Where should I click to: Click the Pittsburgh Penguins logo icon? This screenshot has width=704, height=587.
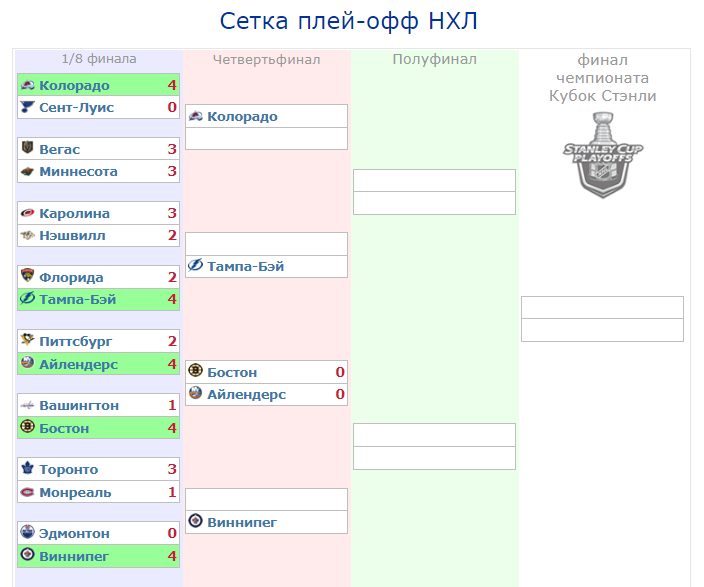point(27,340)
